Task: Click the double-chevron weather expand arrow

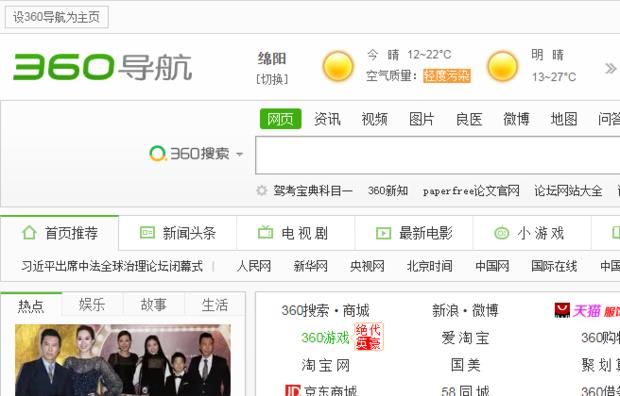Action: click(x=610, y=68)
